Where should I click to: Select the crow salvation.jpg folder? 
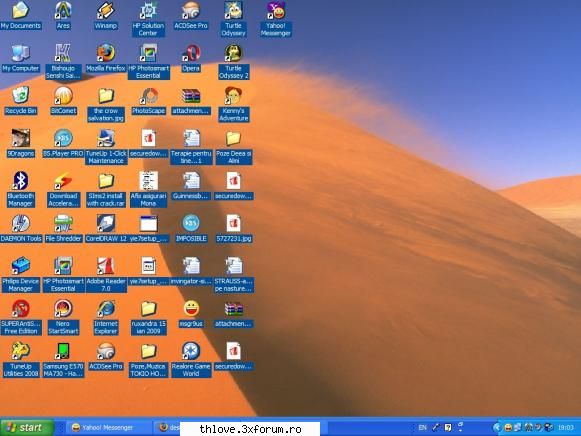[106, 104]
